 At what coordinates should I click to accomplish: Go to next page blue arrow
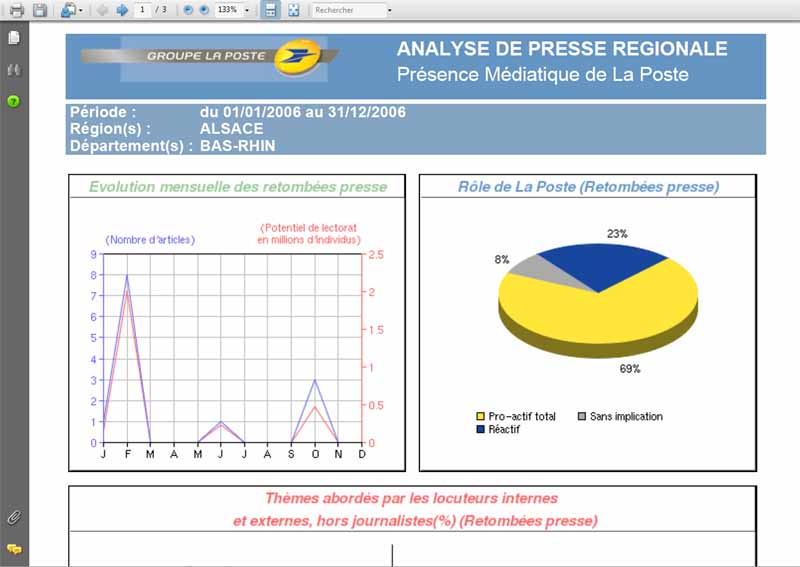point(122,10)
